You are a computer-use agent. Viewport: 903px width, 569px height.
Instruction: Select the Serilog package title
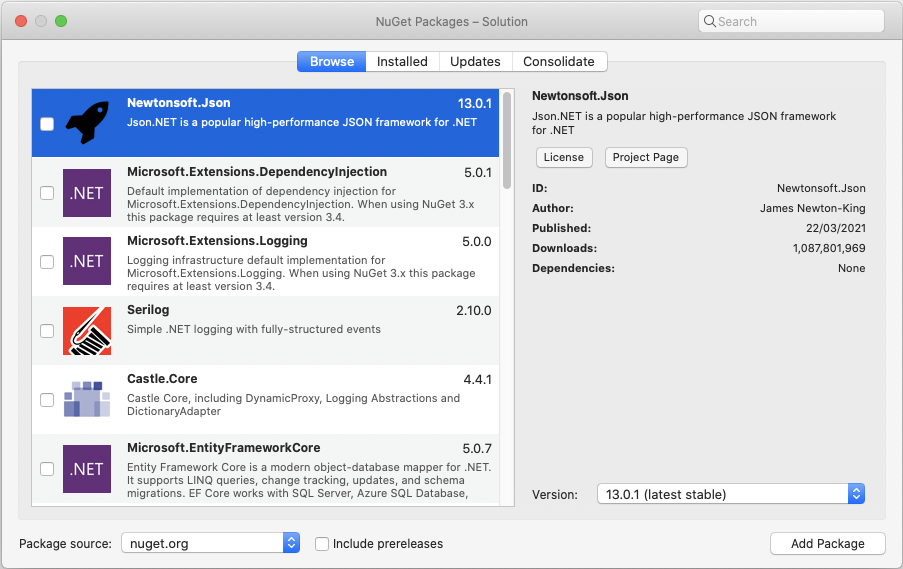[x=148, y=310]
